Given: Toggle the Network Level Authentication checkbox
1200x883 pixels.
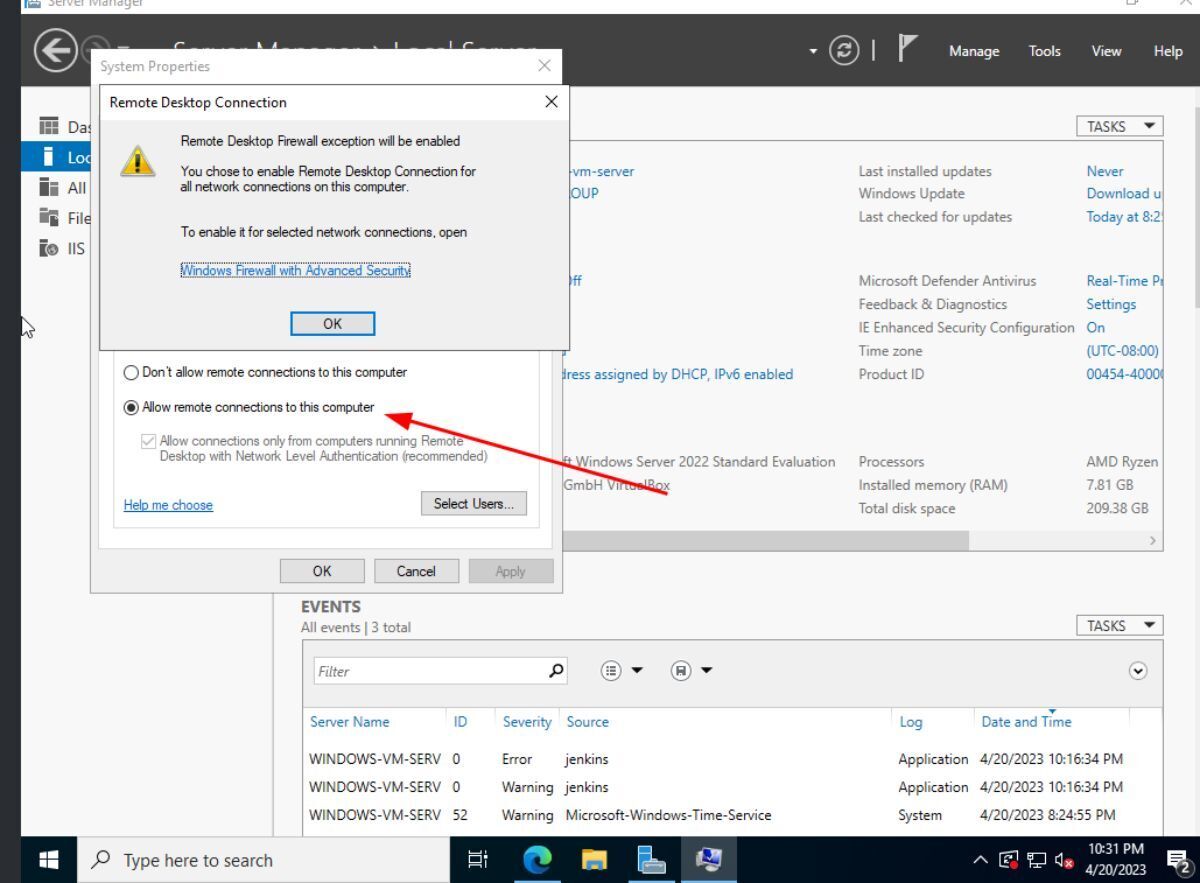Looking at the screenshot, I should 149,441.
